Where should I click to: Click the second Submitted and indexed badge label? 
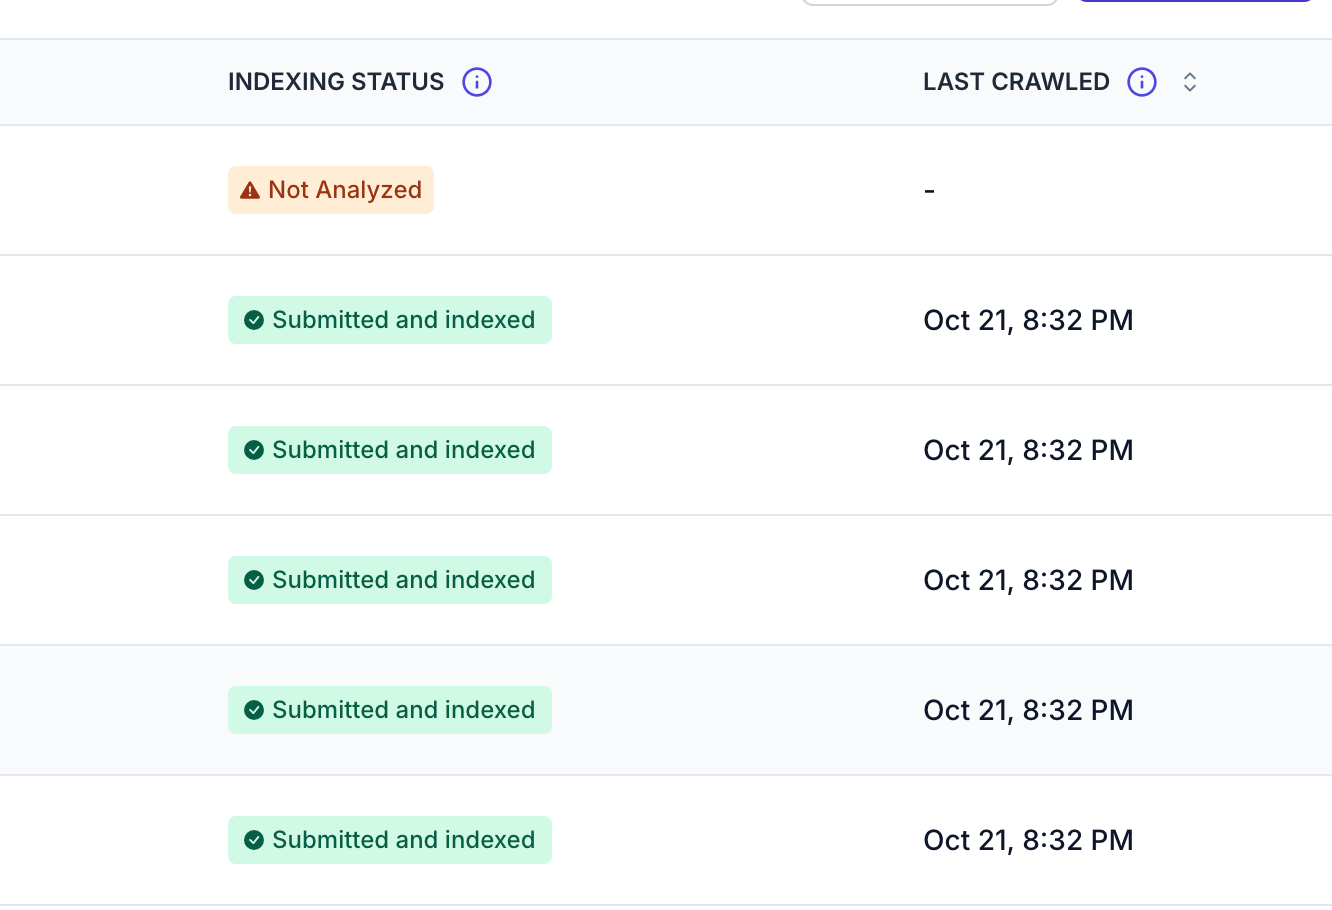pos(403,450)
